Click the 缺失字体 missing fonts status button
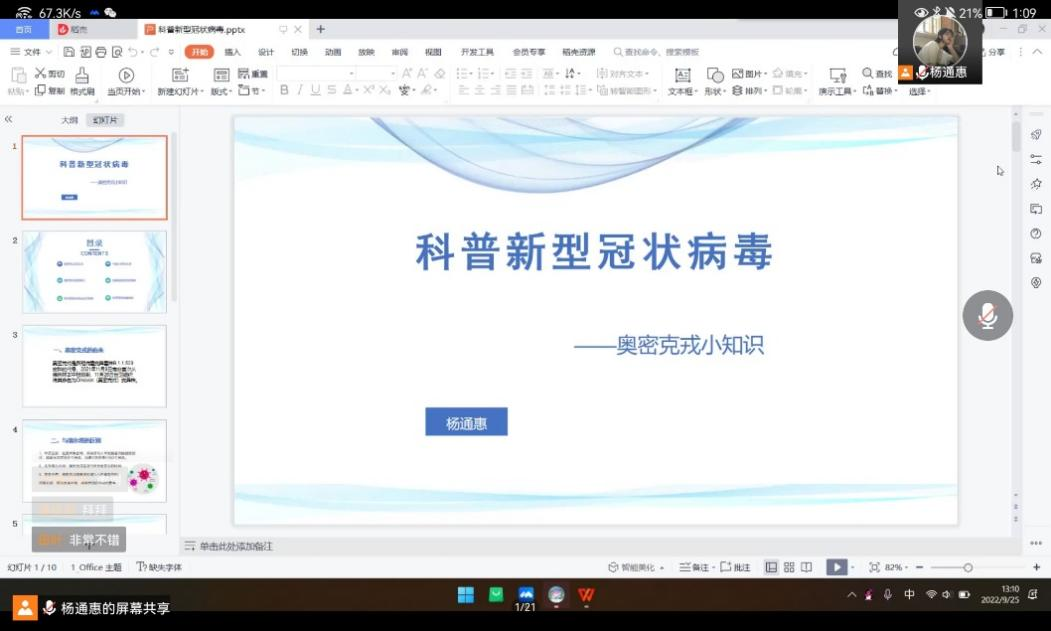This screenshot has height=631, width=1051. (160, 567)
